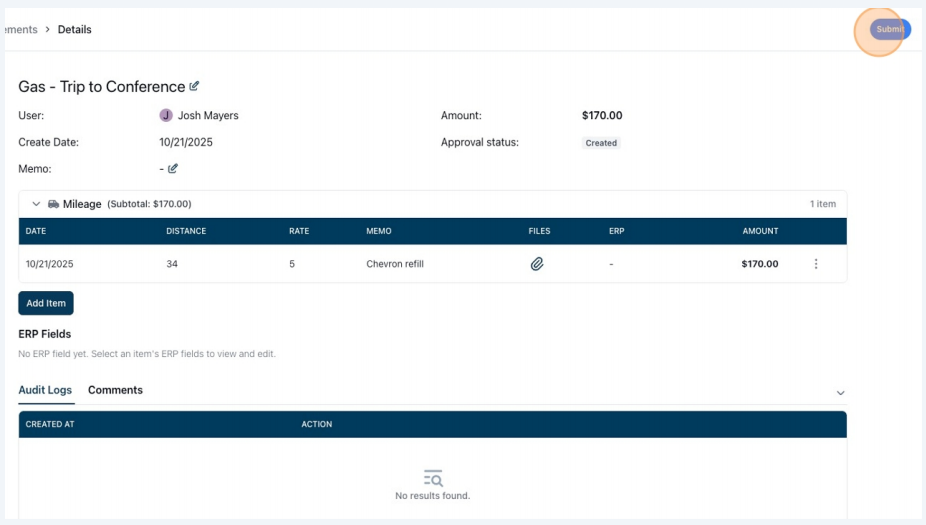Click the breadcrumb separator arrow

click(47, 30)
